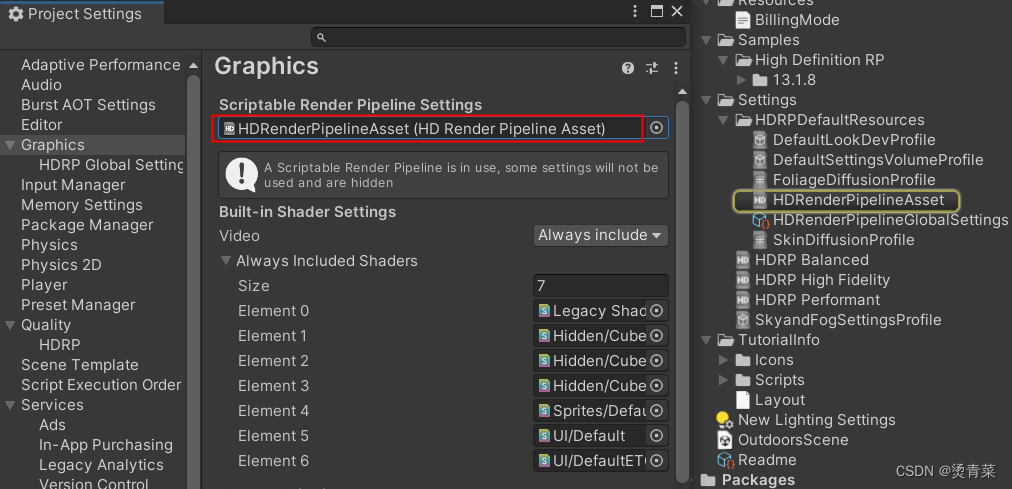Click the search magnifier icon in settings

point(321,37)
